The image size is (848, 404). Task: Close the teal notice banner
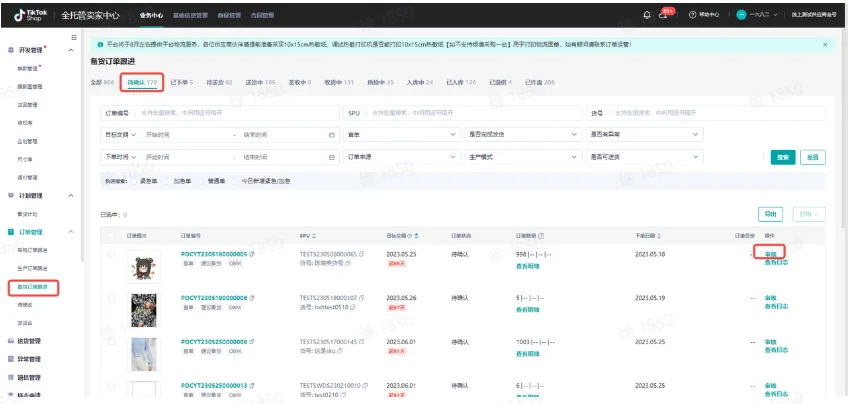825,44
